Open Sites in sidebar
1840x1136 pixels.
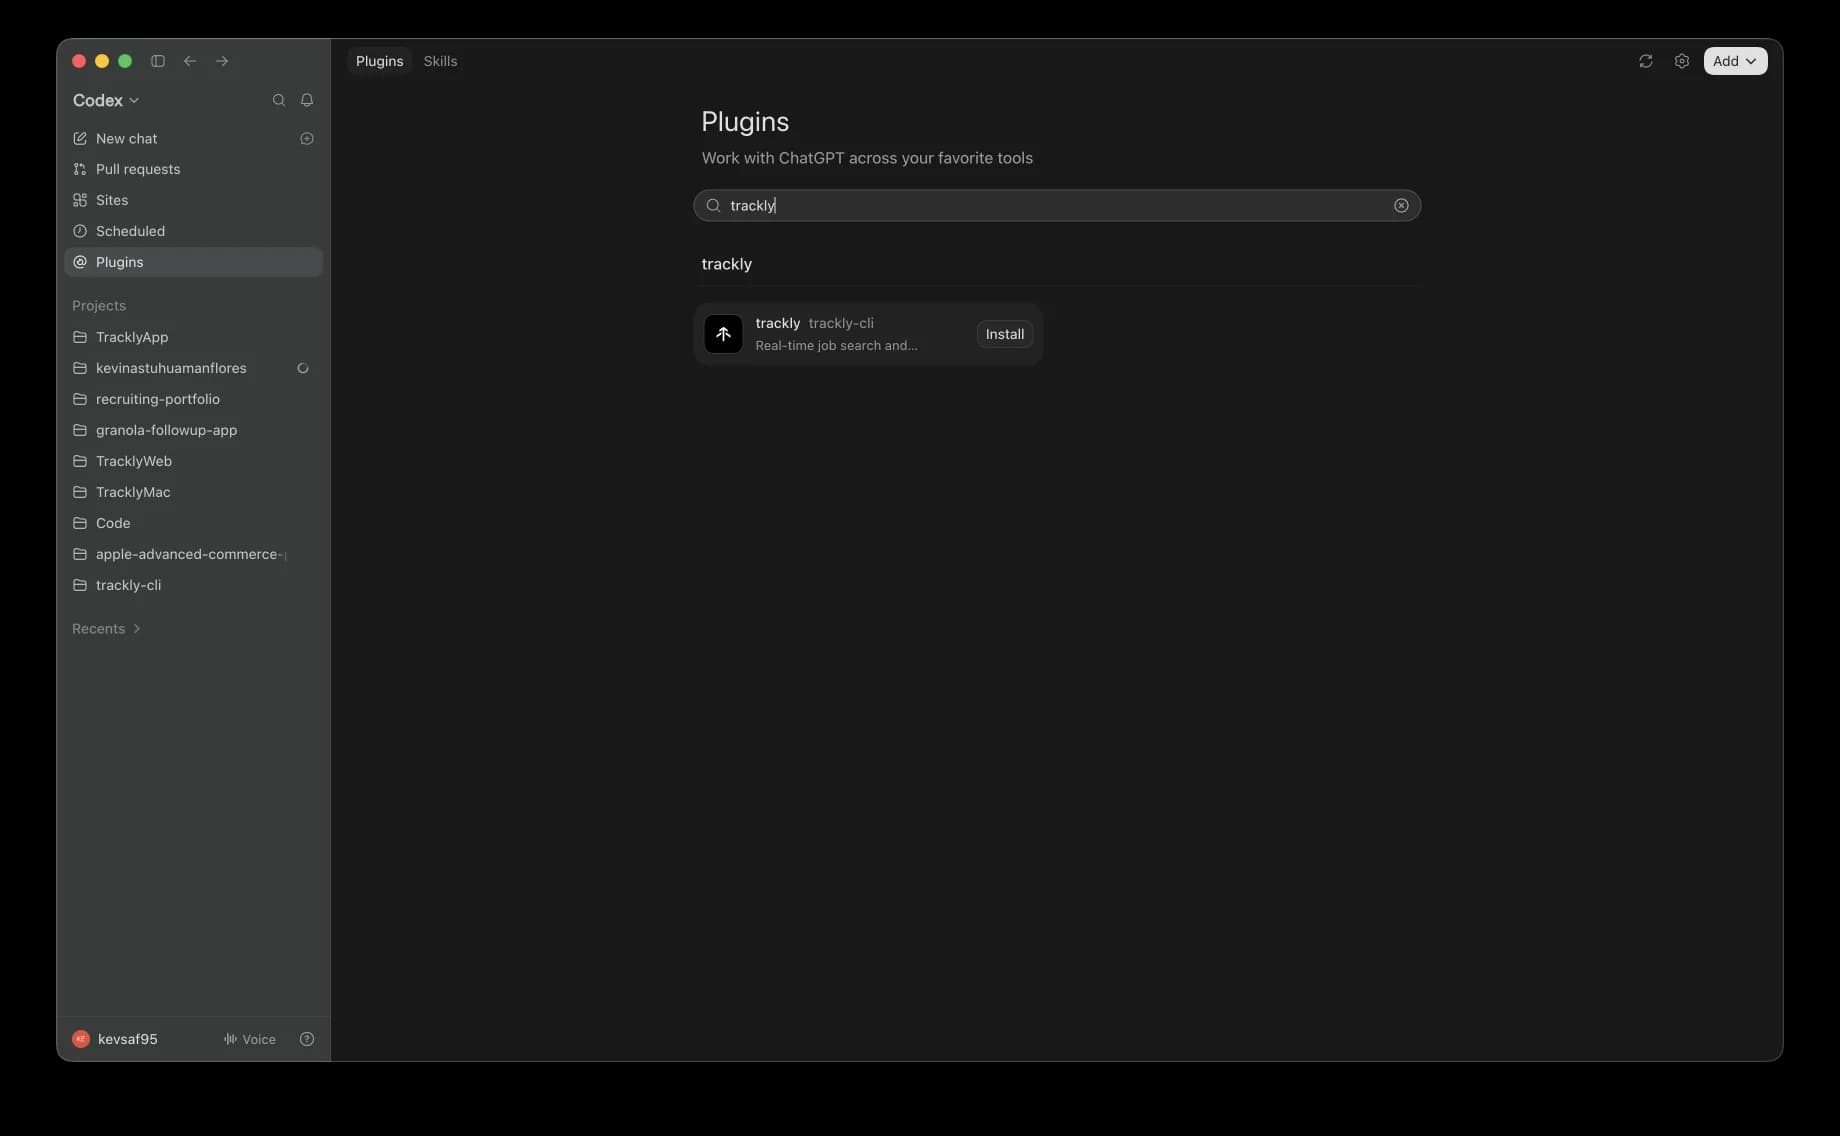pos(193,200)
